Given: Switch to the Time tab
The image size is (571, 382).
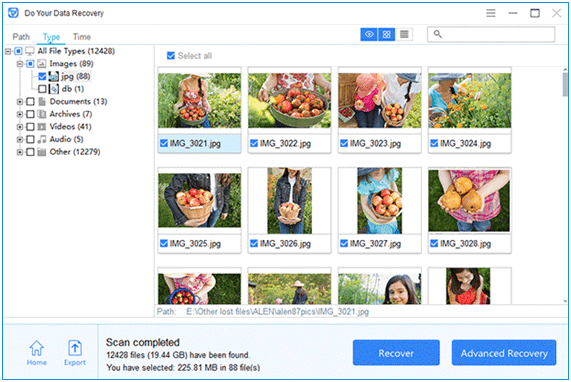Looking at the screenshot, I should pyautogui.click(x=82, y=37).
